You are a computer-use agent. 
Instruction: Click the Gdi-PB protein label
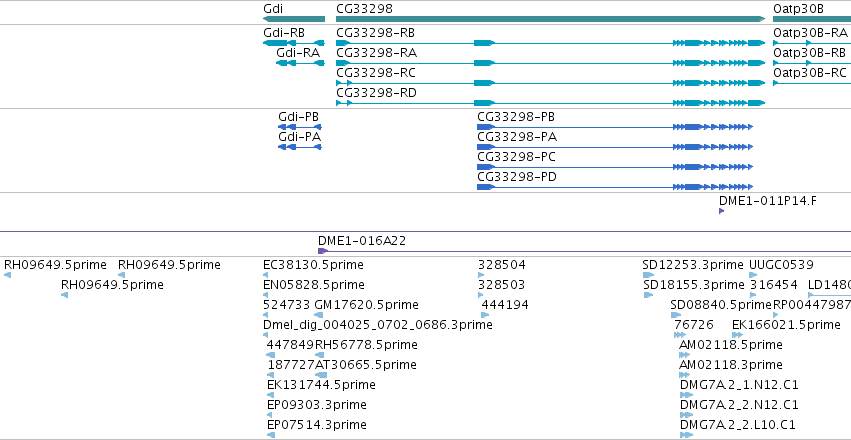299,117
